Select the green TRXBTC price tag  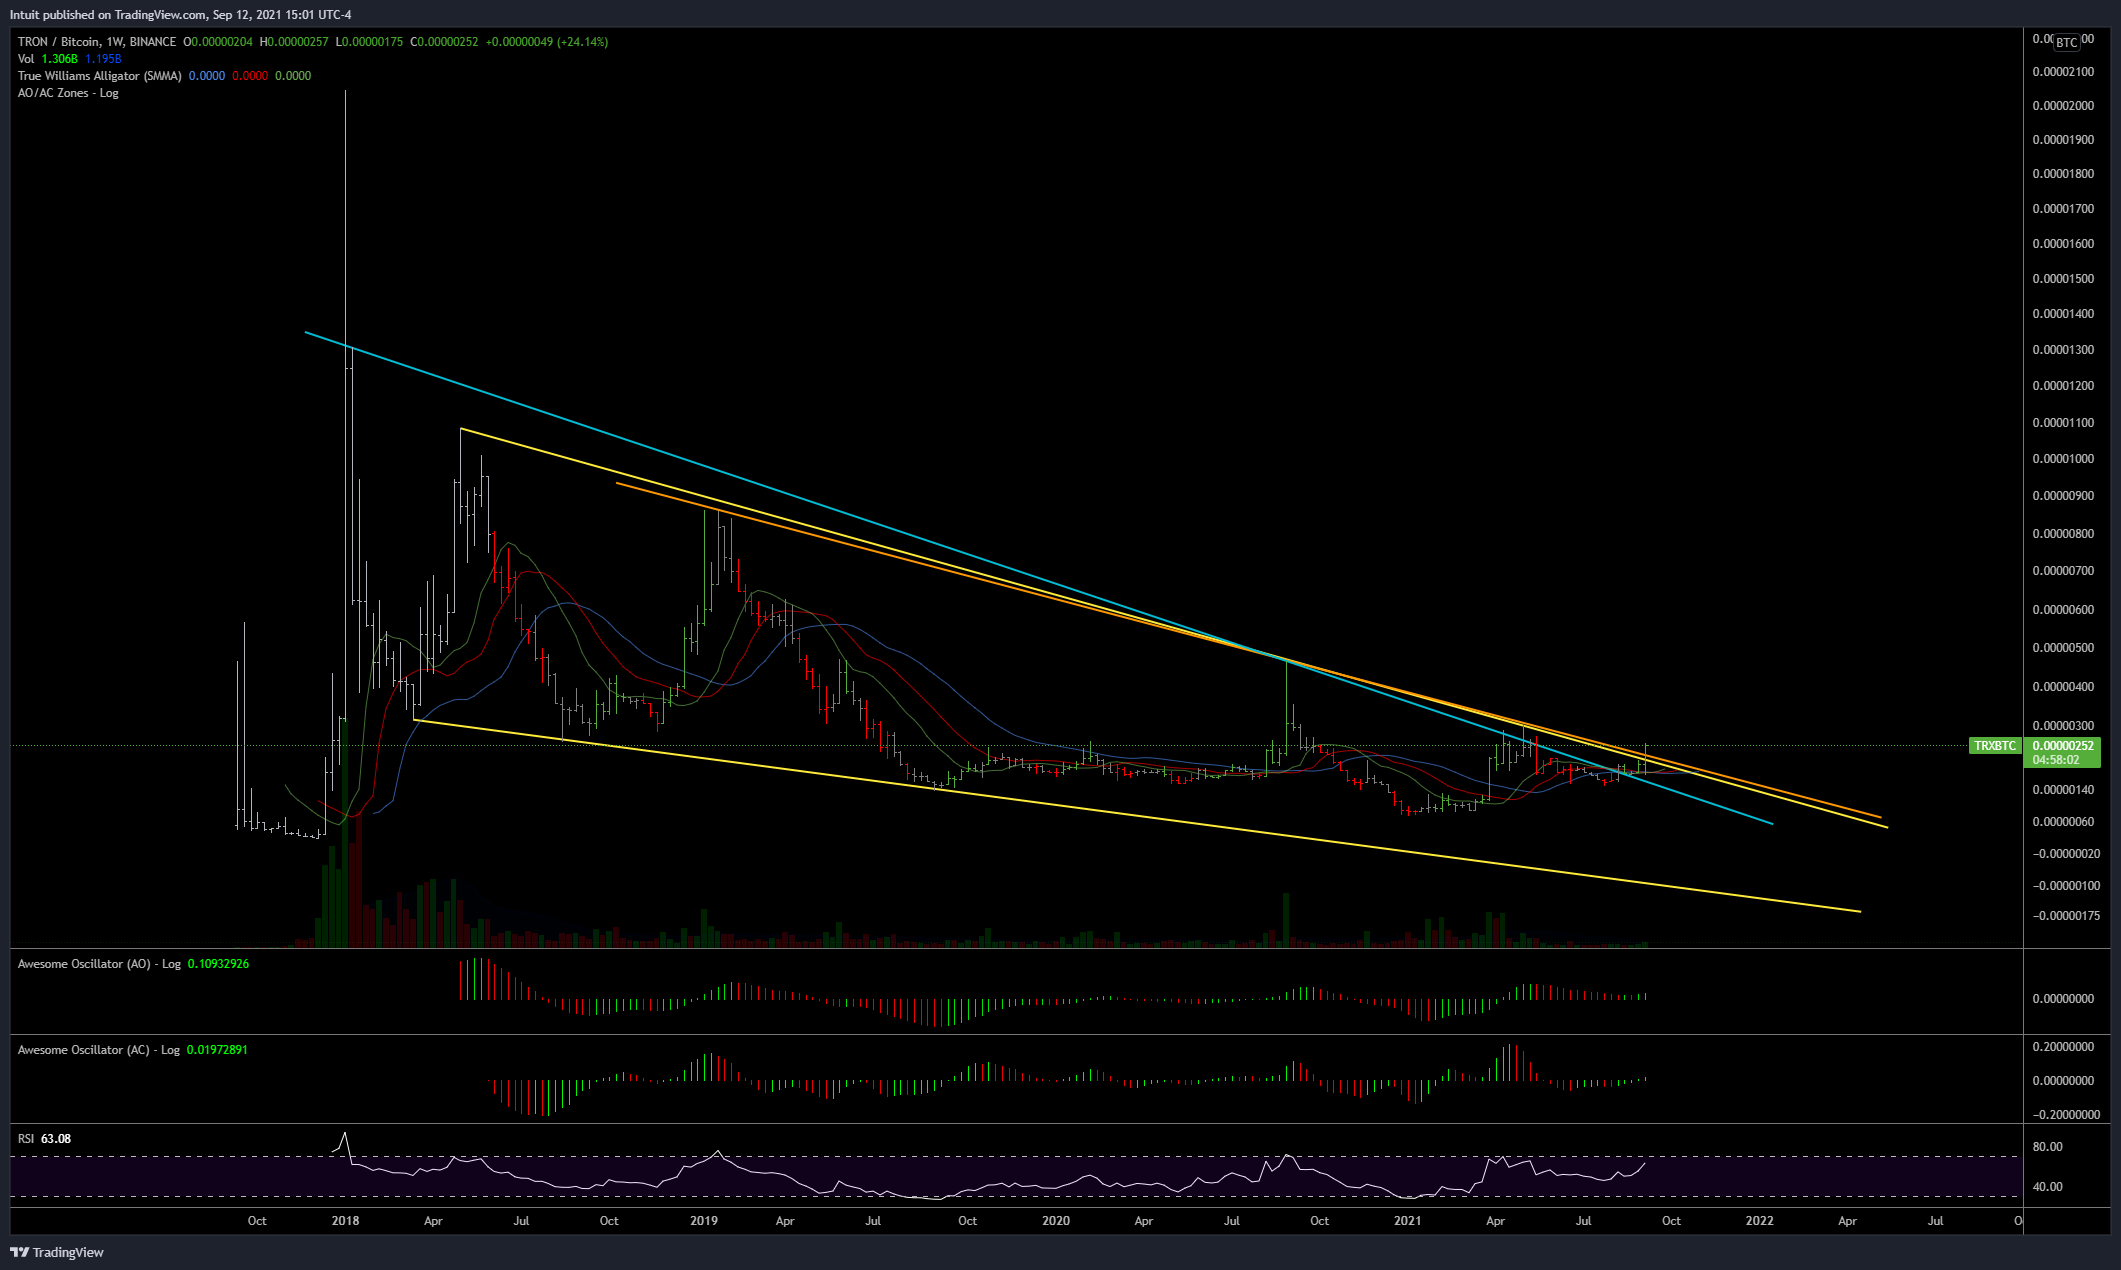click(x=1995, y=745)
